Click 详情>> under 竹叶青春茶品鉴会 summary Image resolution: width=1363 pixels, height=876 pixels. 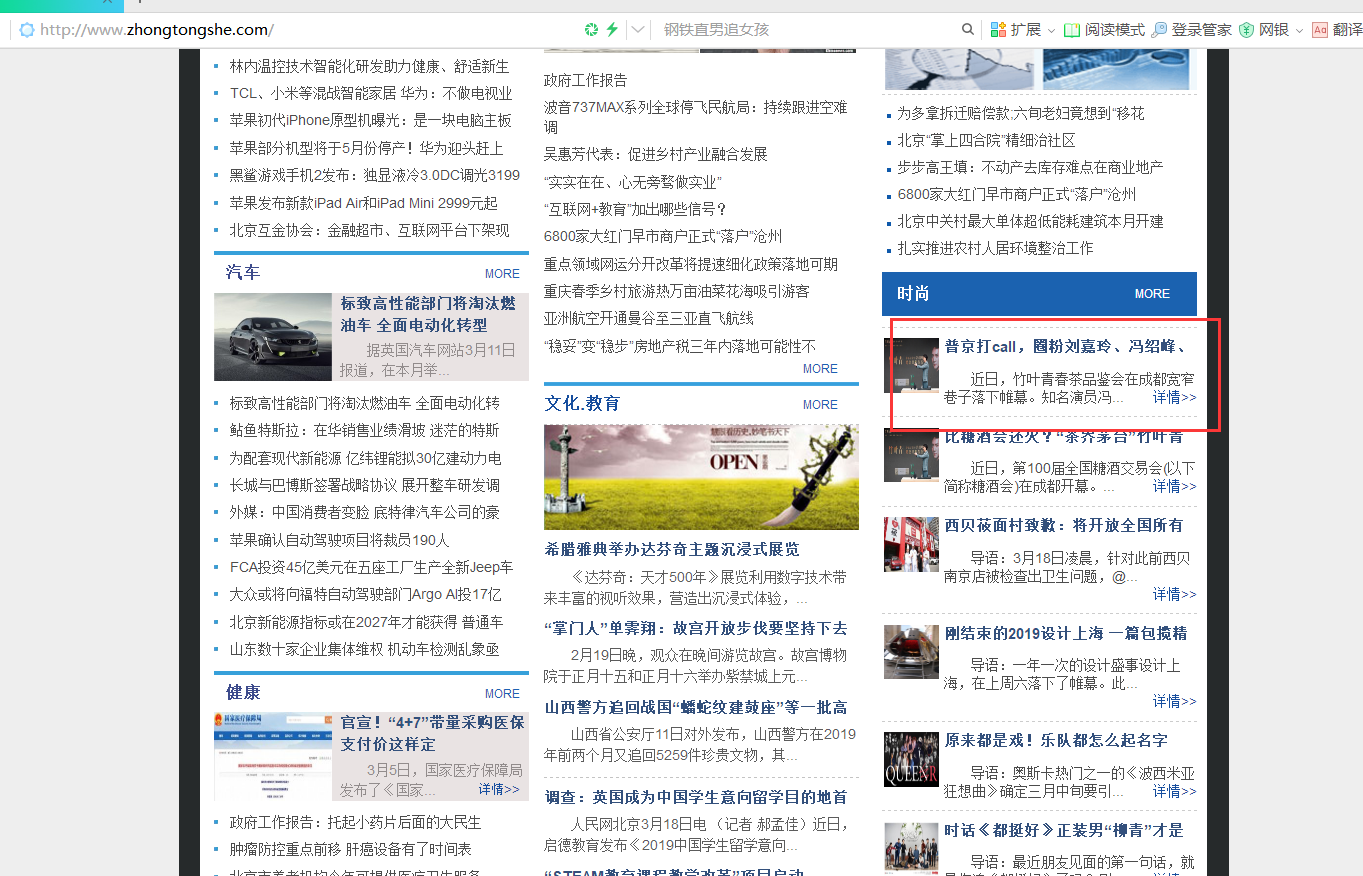(1174, 397)
